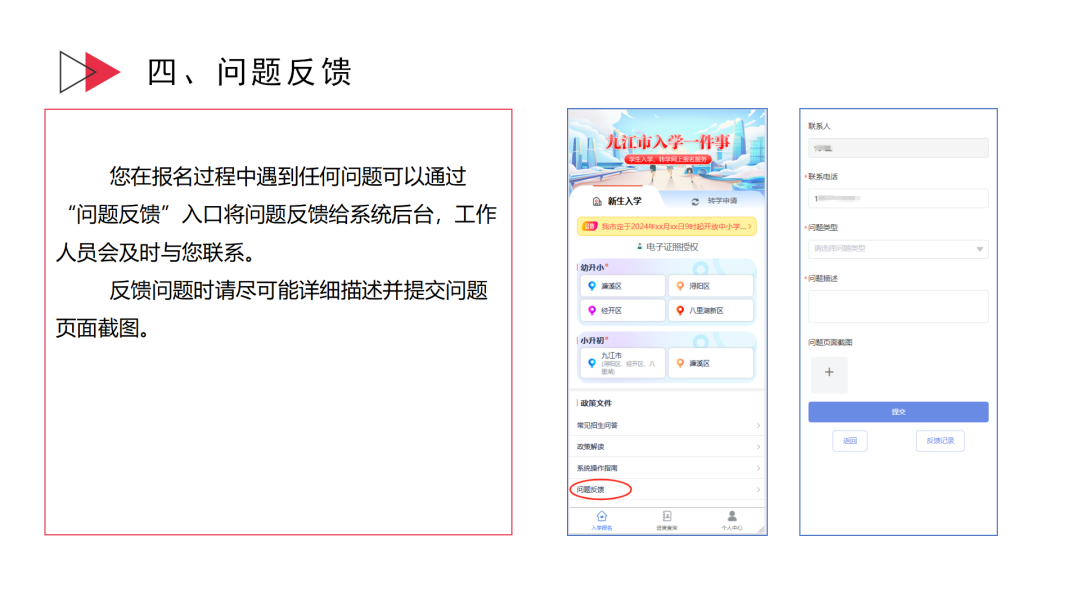The width and height of the screenshot is (1080, 608).
Task: Open the 问题类型 dropdown
Action: (897, 249)
